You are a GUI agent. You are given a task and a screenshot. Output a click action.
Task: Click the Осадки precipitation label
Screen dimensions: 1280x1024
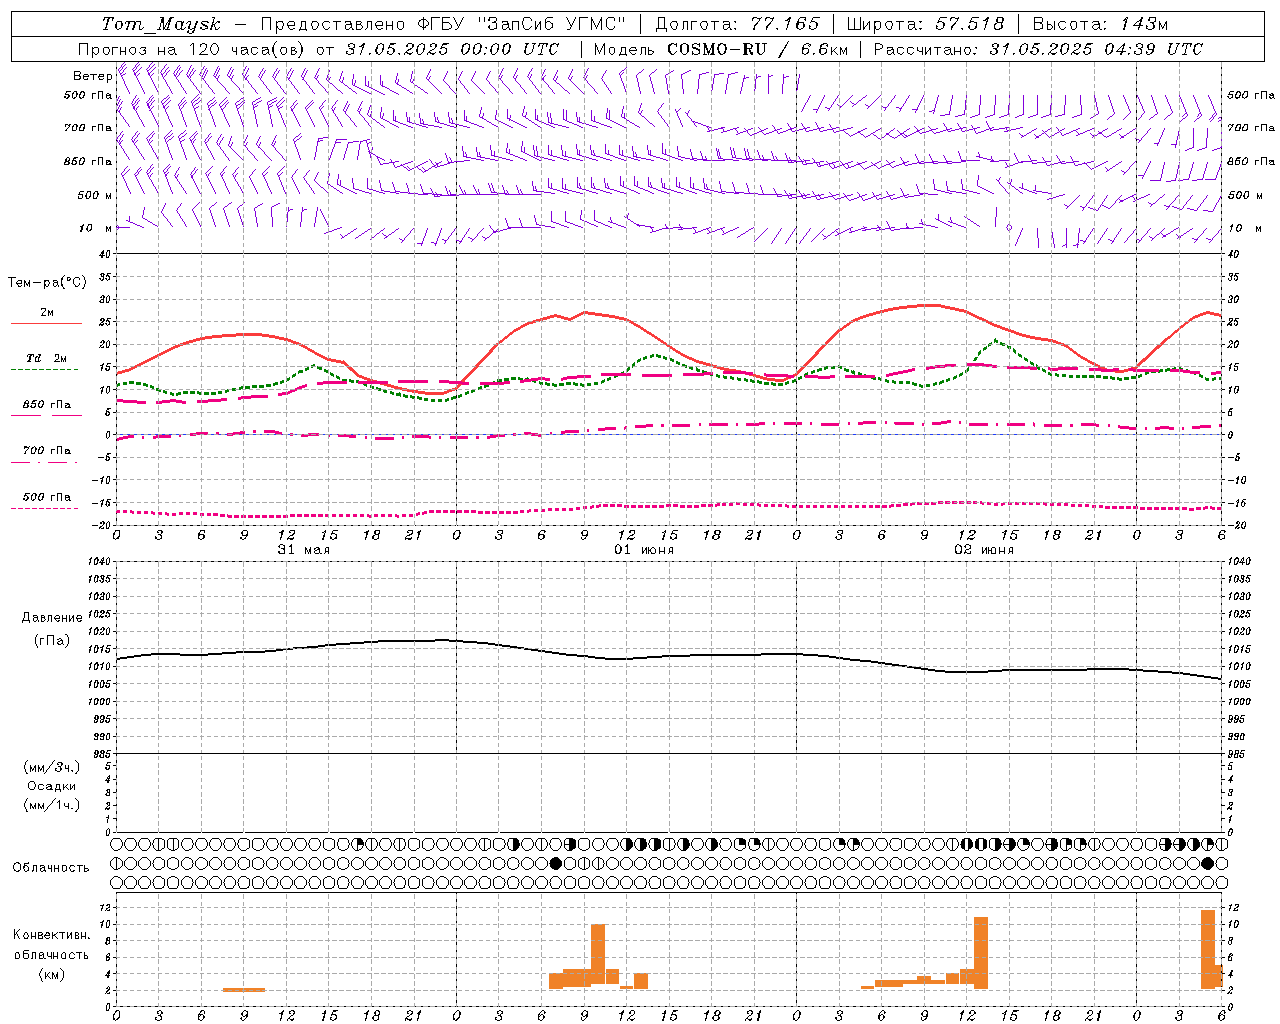tap(51, 786)
